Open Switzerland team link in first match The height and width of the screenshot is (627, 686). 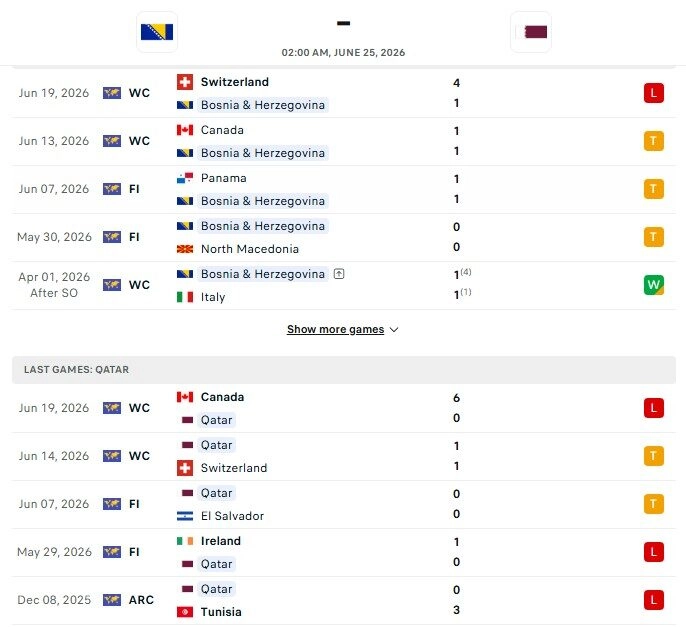(x=234, y=82)
